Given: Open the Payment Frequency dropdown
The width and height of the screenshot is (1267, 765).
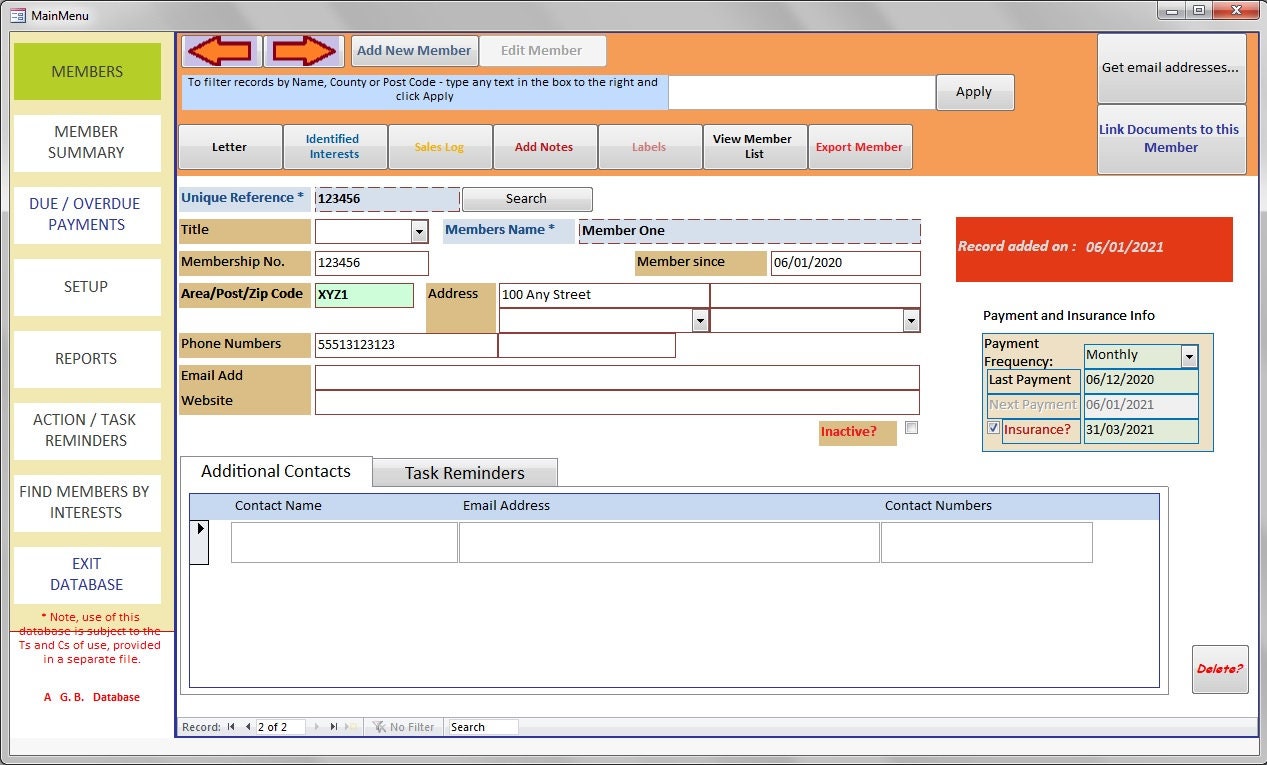Looking at the screenshot, I should click(1189, 355).
